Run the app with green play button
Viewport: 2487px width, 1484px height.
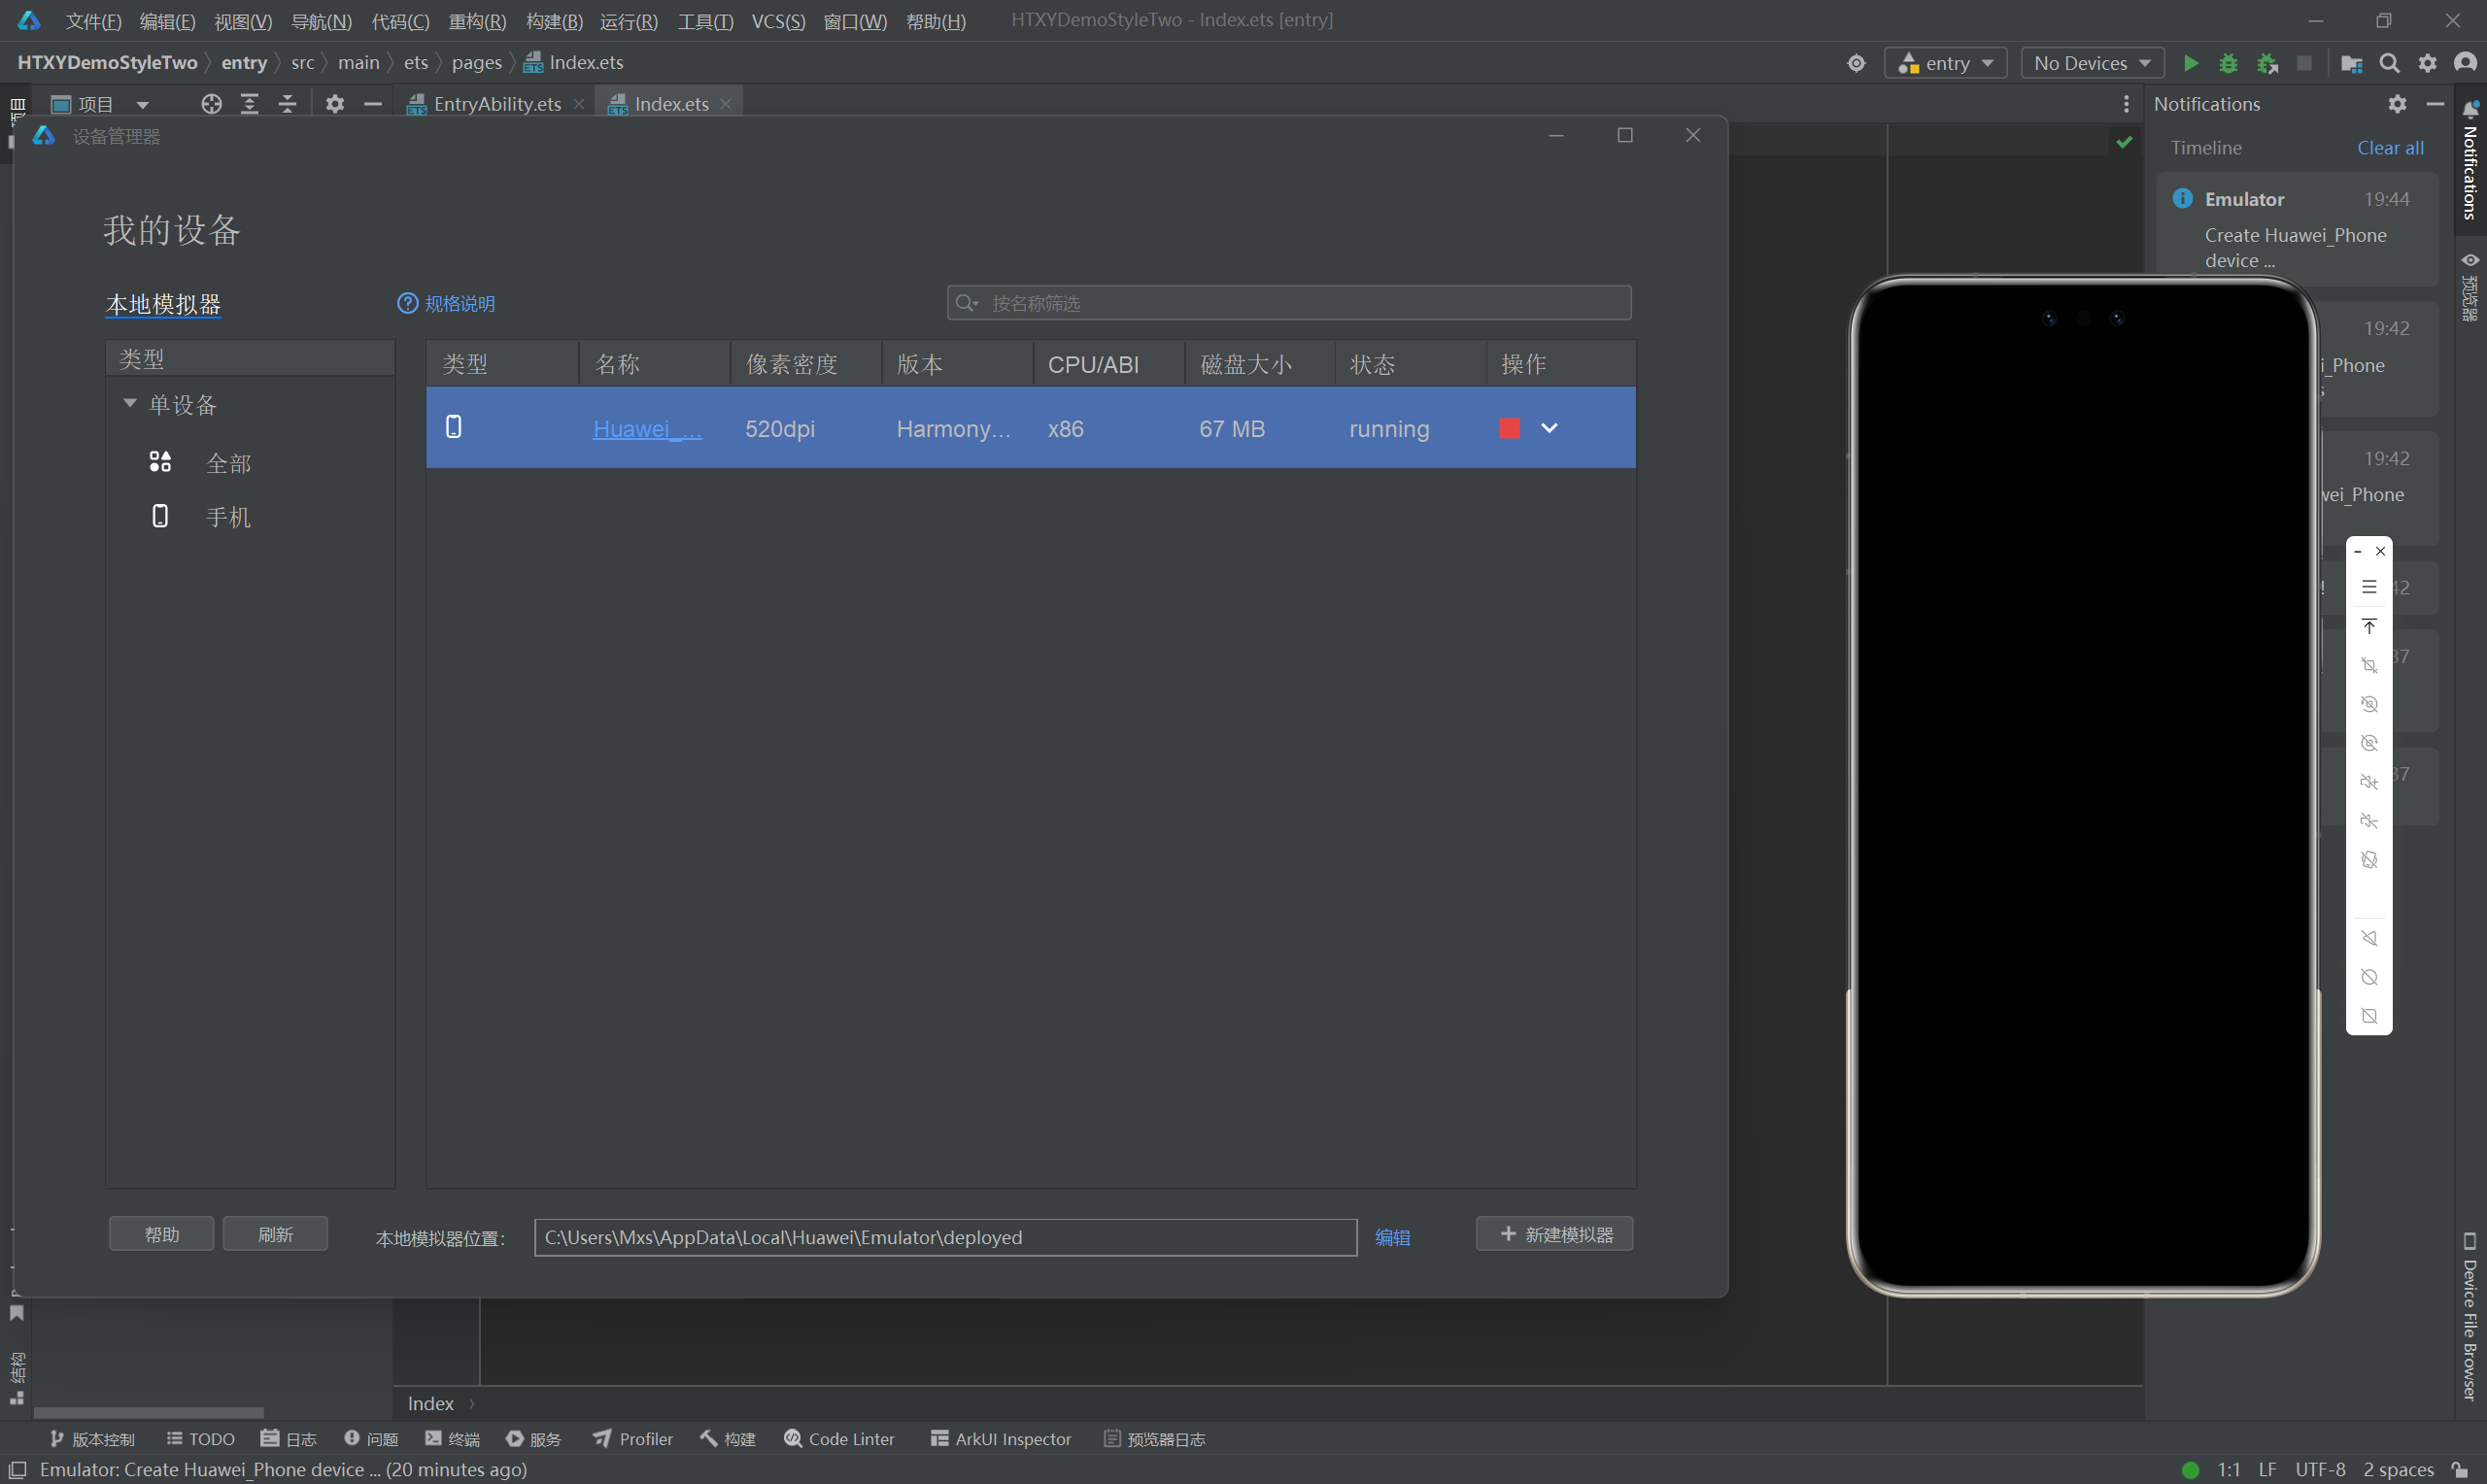2190,63
